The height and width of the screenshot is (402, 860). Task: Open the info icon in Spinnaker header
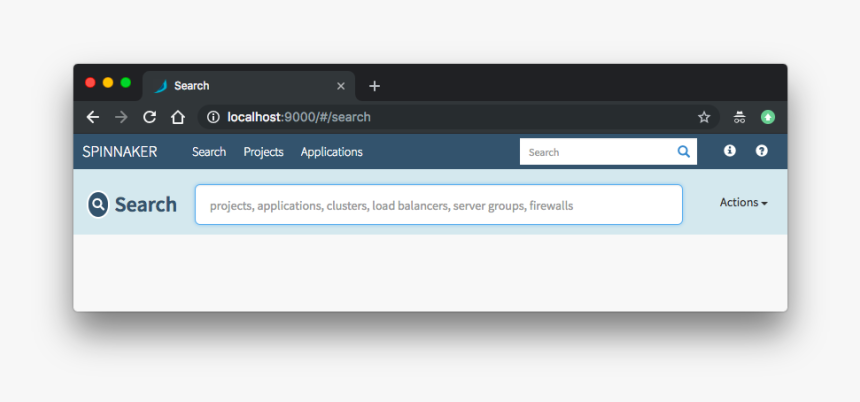click(x=730, y=151)
